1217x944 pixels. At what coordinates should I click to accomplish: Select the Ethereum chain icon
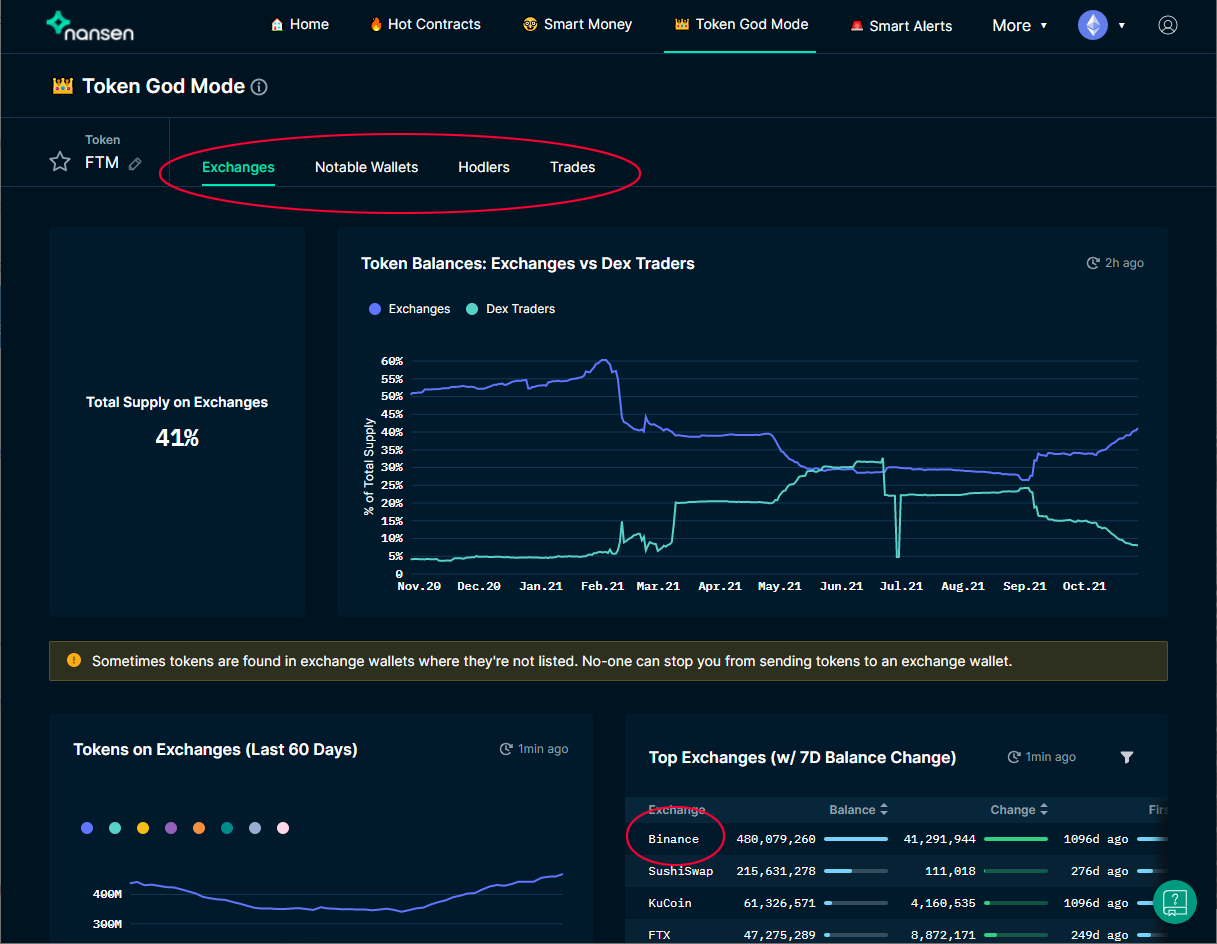click(1093, 25)
